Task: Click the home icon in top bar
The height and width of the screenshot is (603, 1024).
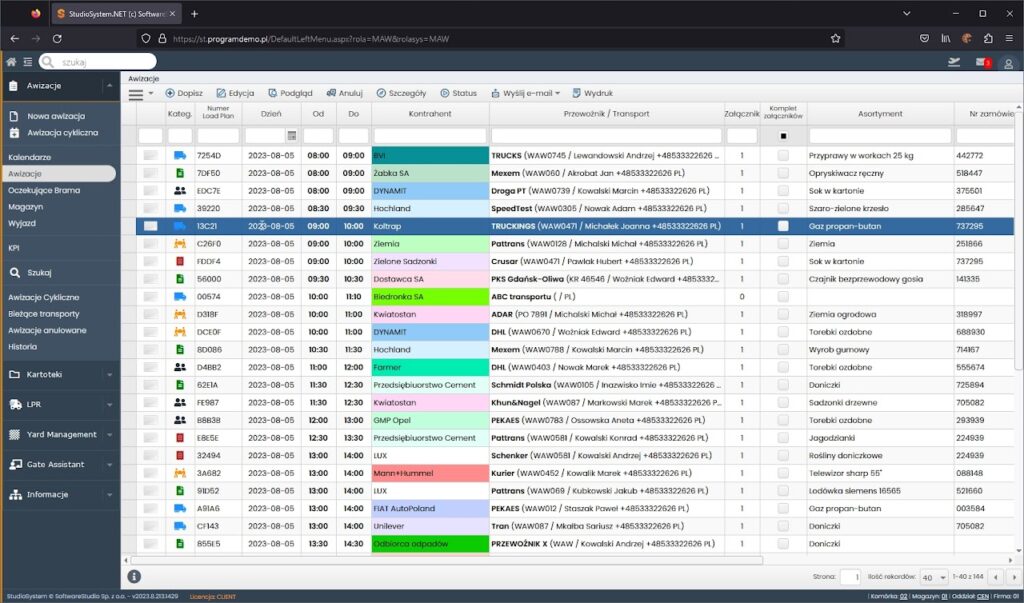Action: tap(11, 62)
